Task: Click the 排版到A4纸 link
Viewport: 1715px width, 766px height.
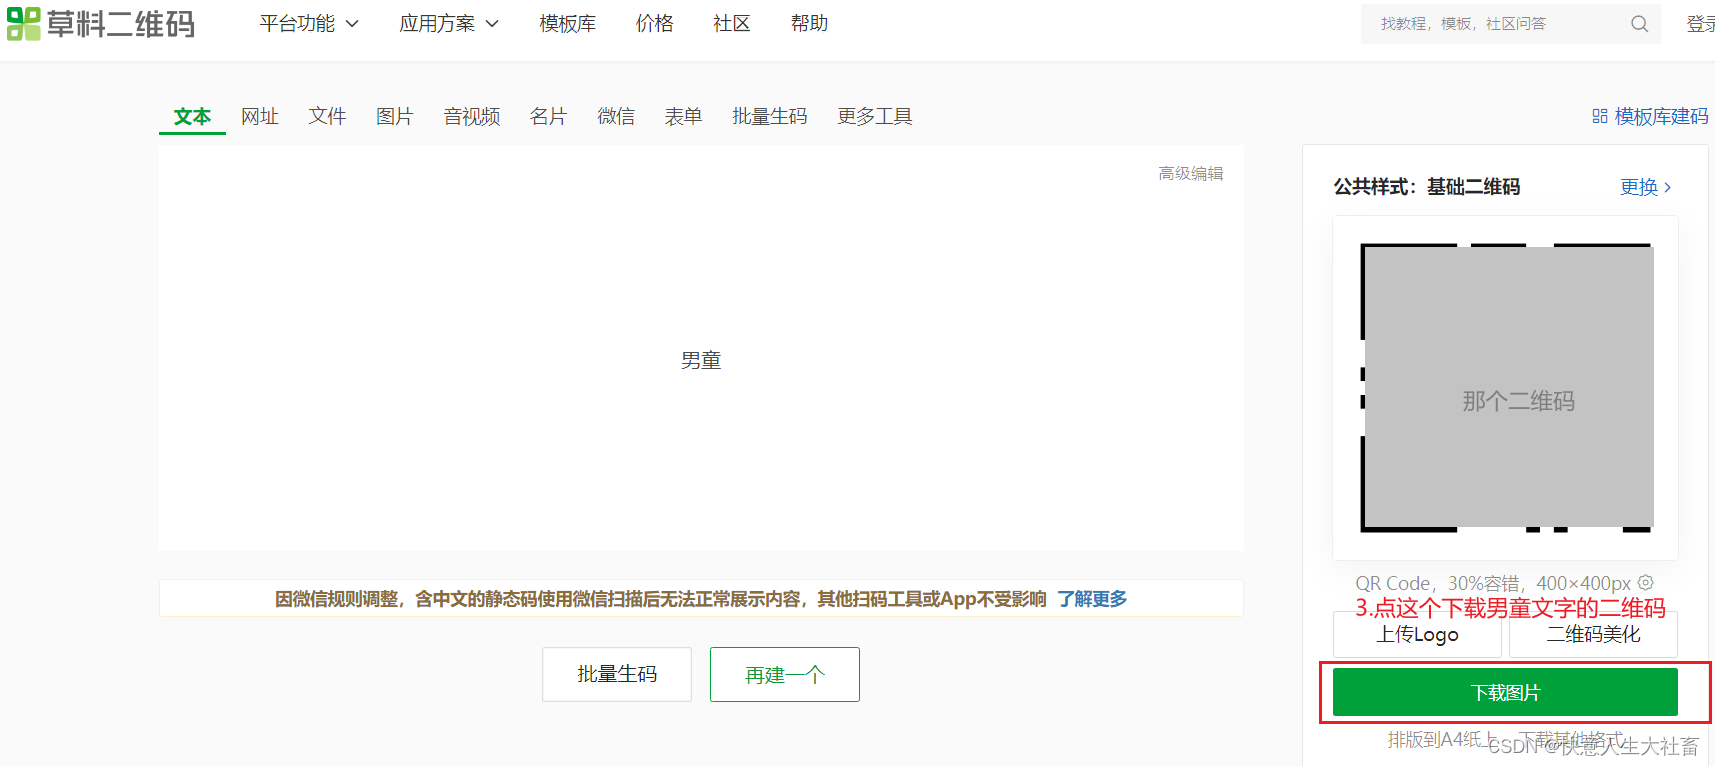Action: click(1440, 740)
